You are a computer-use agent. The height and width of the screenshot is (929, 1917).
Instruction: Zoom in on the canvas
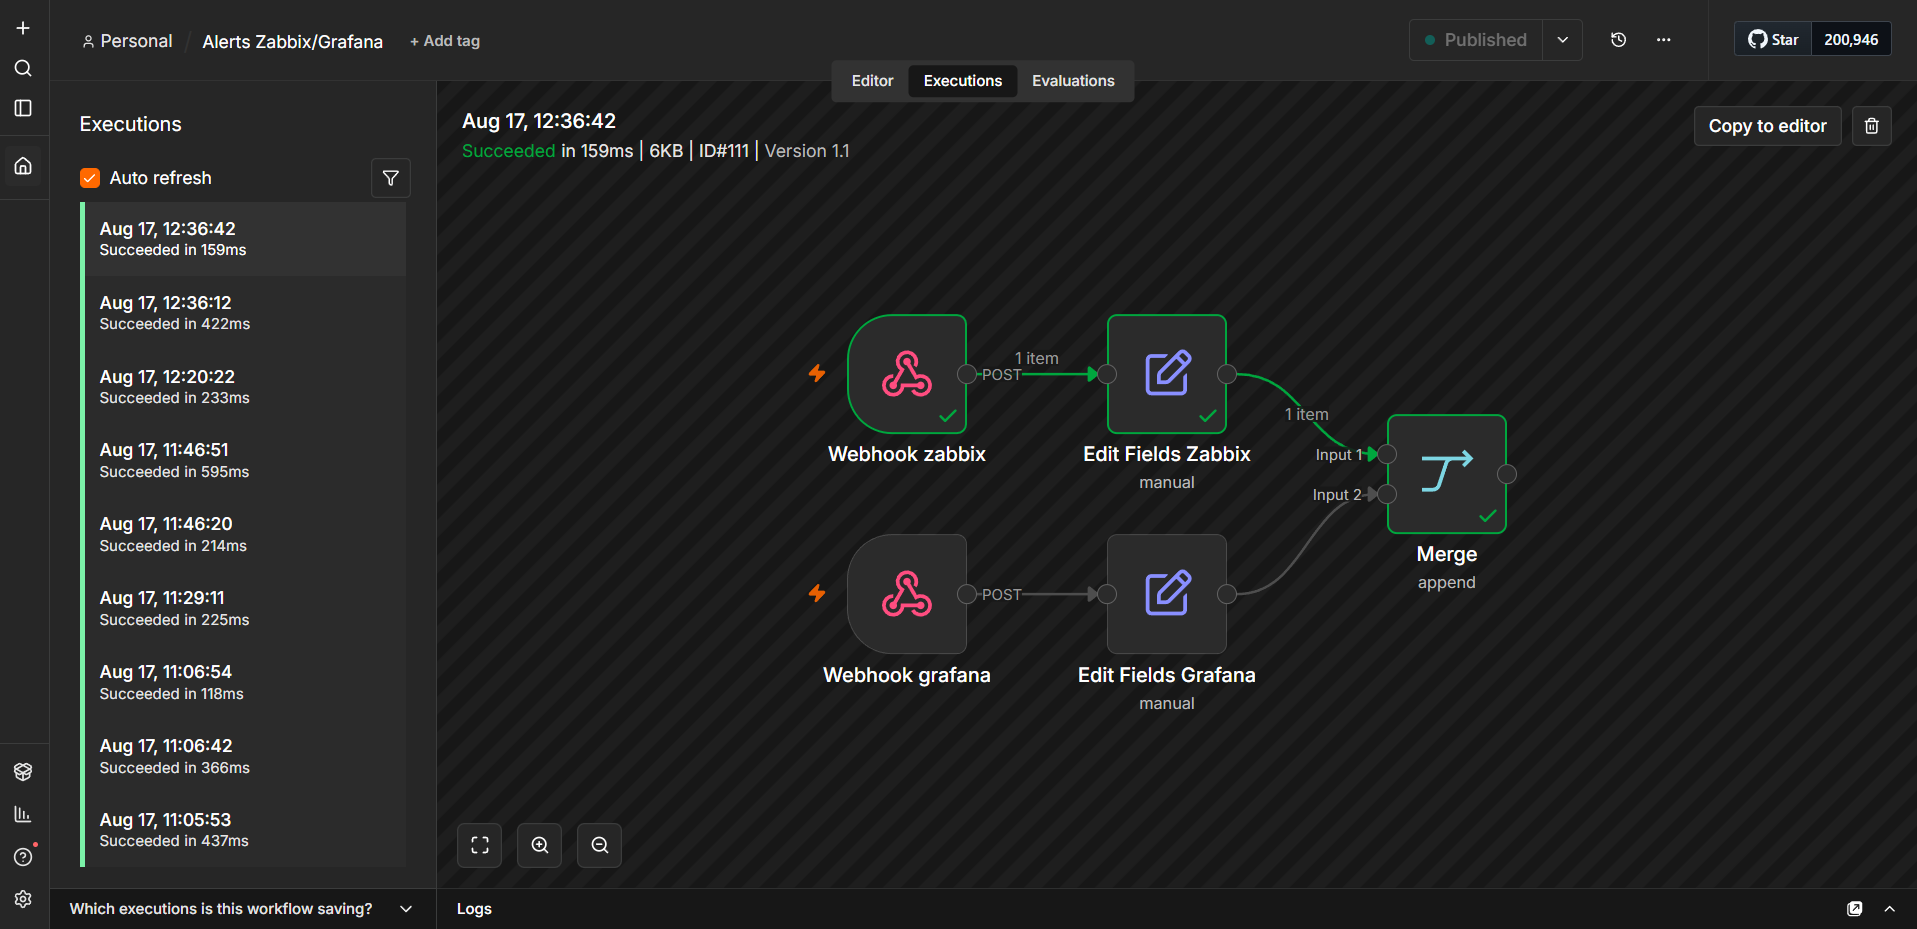click(540, 845)
